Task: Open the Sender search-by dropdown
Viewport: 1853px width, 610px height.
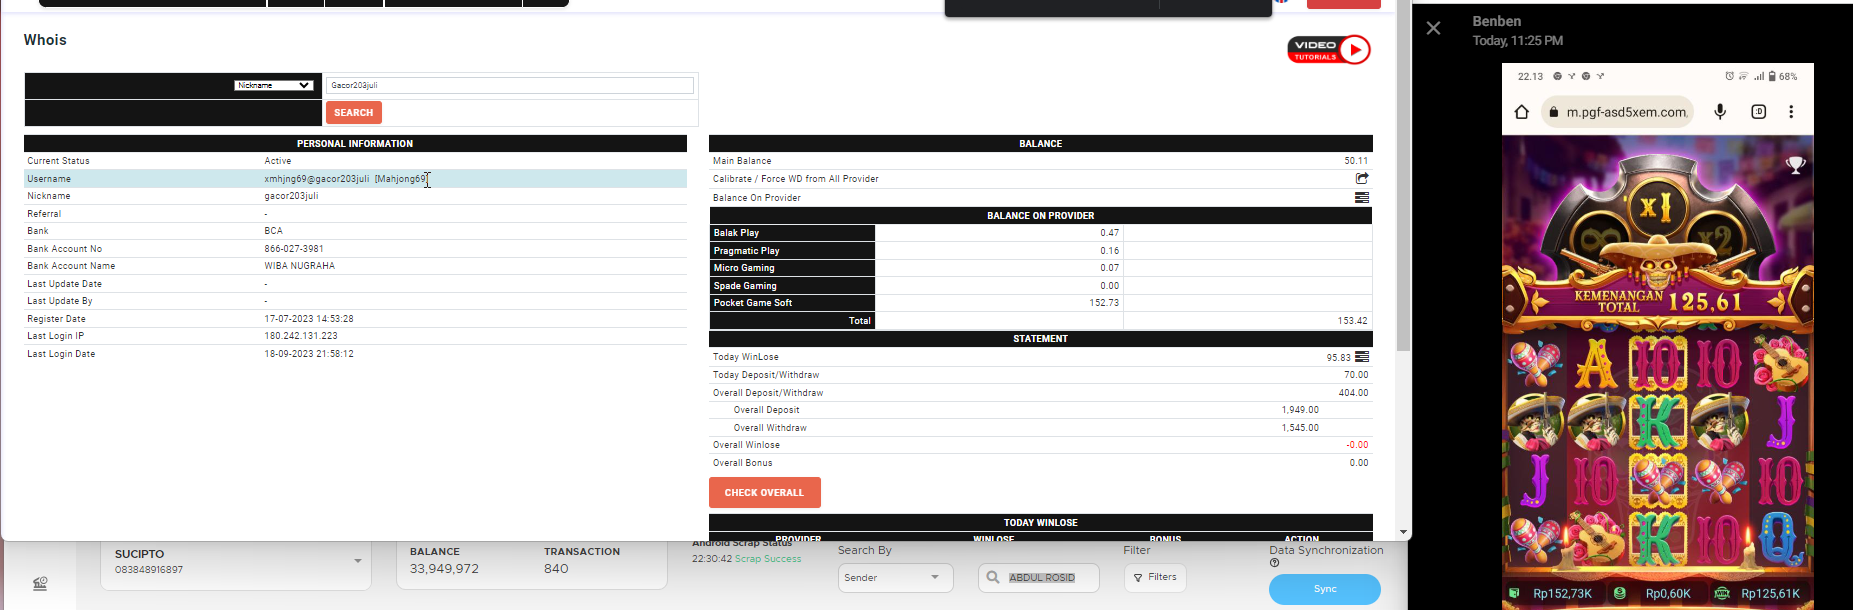Action: [895, 577]
